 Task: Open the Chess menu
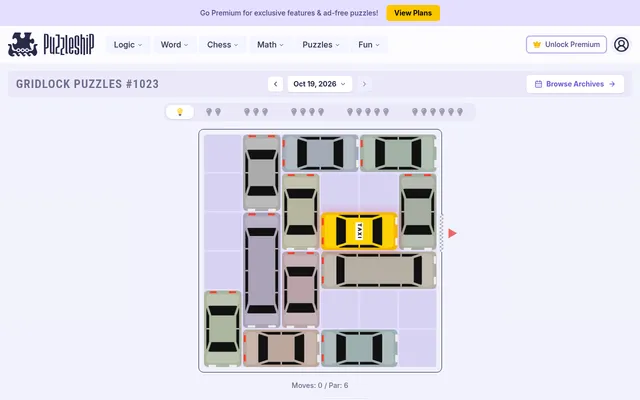pyautogui.click(x=222, y=44)
